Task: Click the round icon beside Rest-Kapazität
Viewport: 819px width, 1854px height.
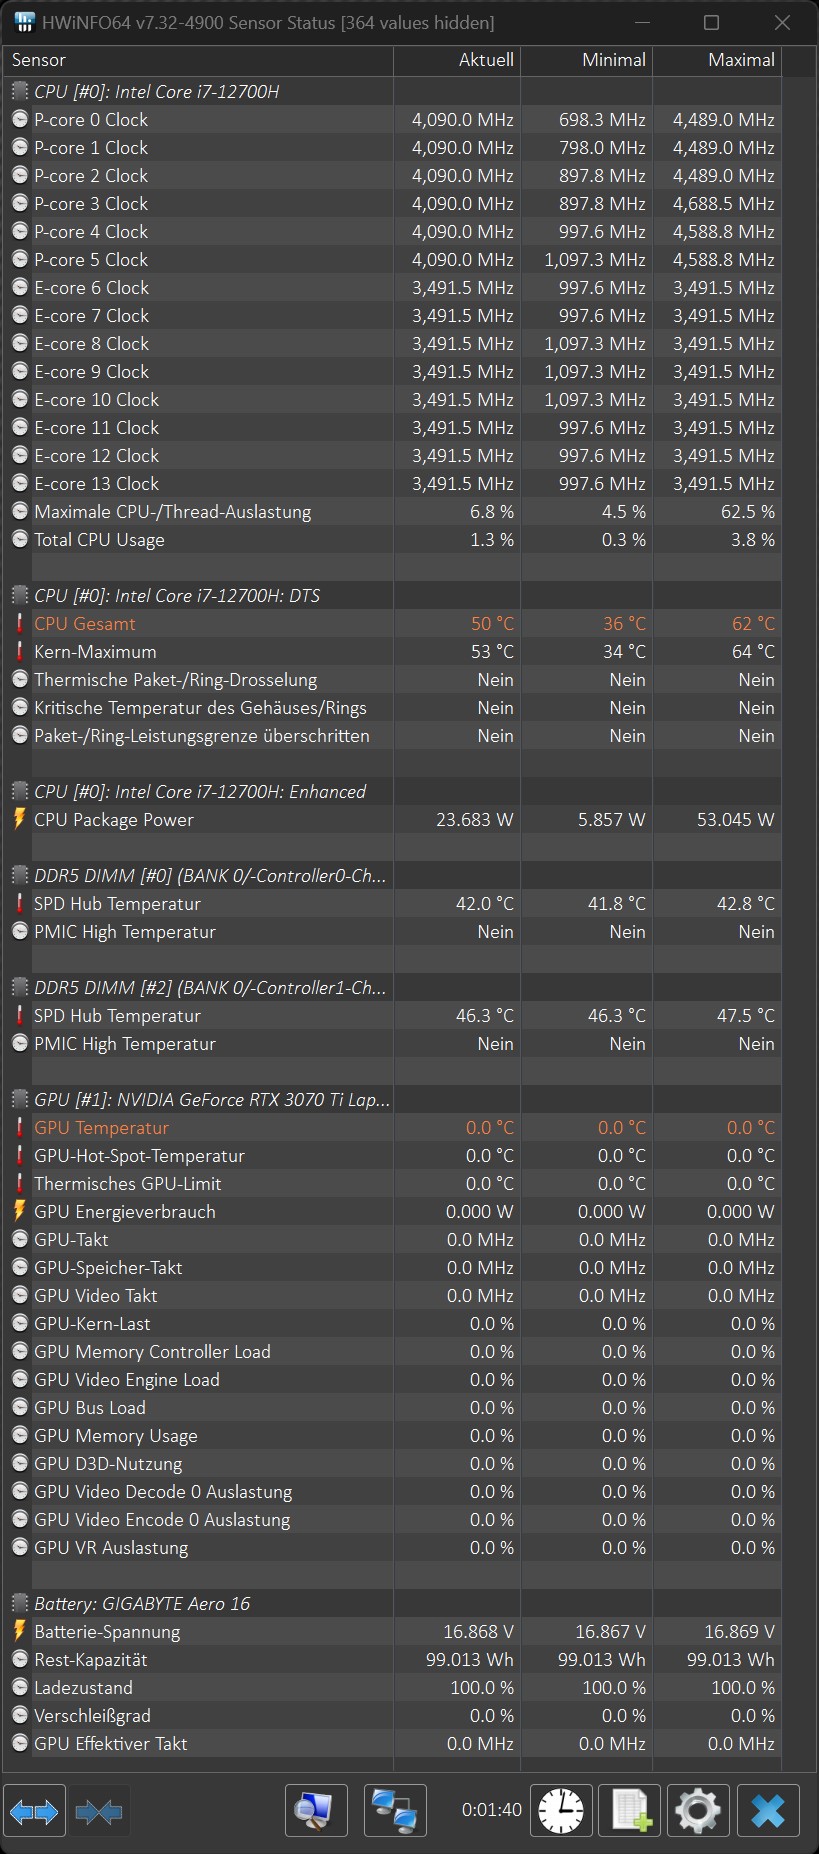Action: coord(20,1659)
